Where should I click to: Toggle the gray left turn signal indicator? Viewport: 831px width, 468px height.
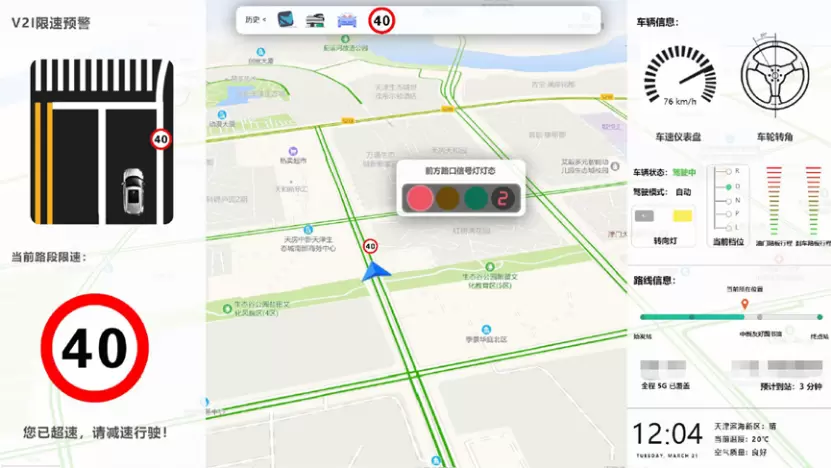click(644, 216)
